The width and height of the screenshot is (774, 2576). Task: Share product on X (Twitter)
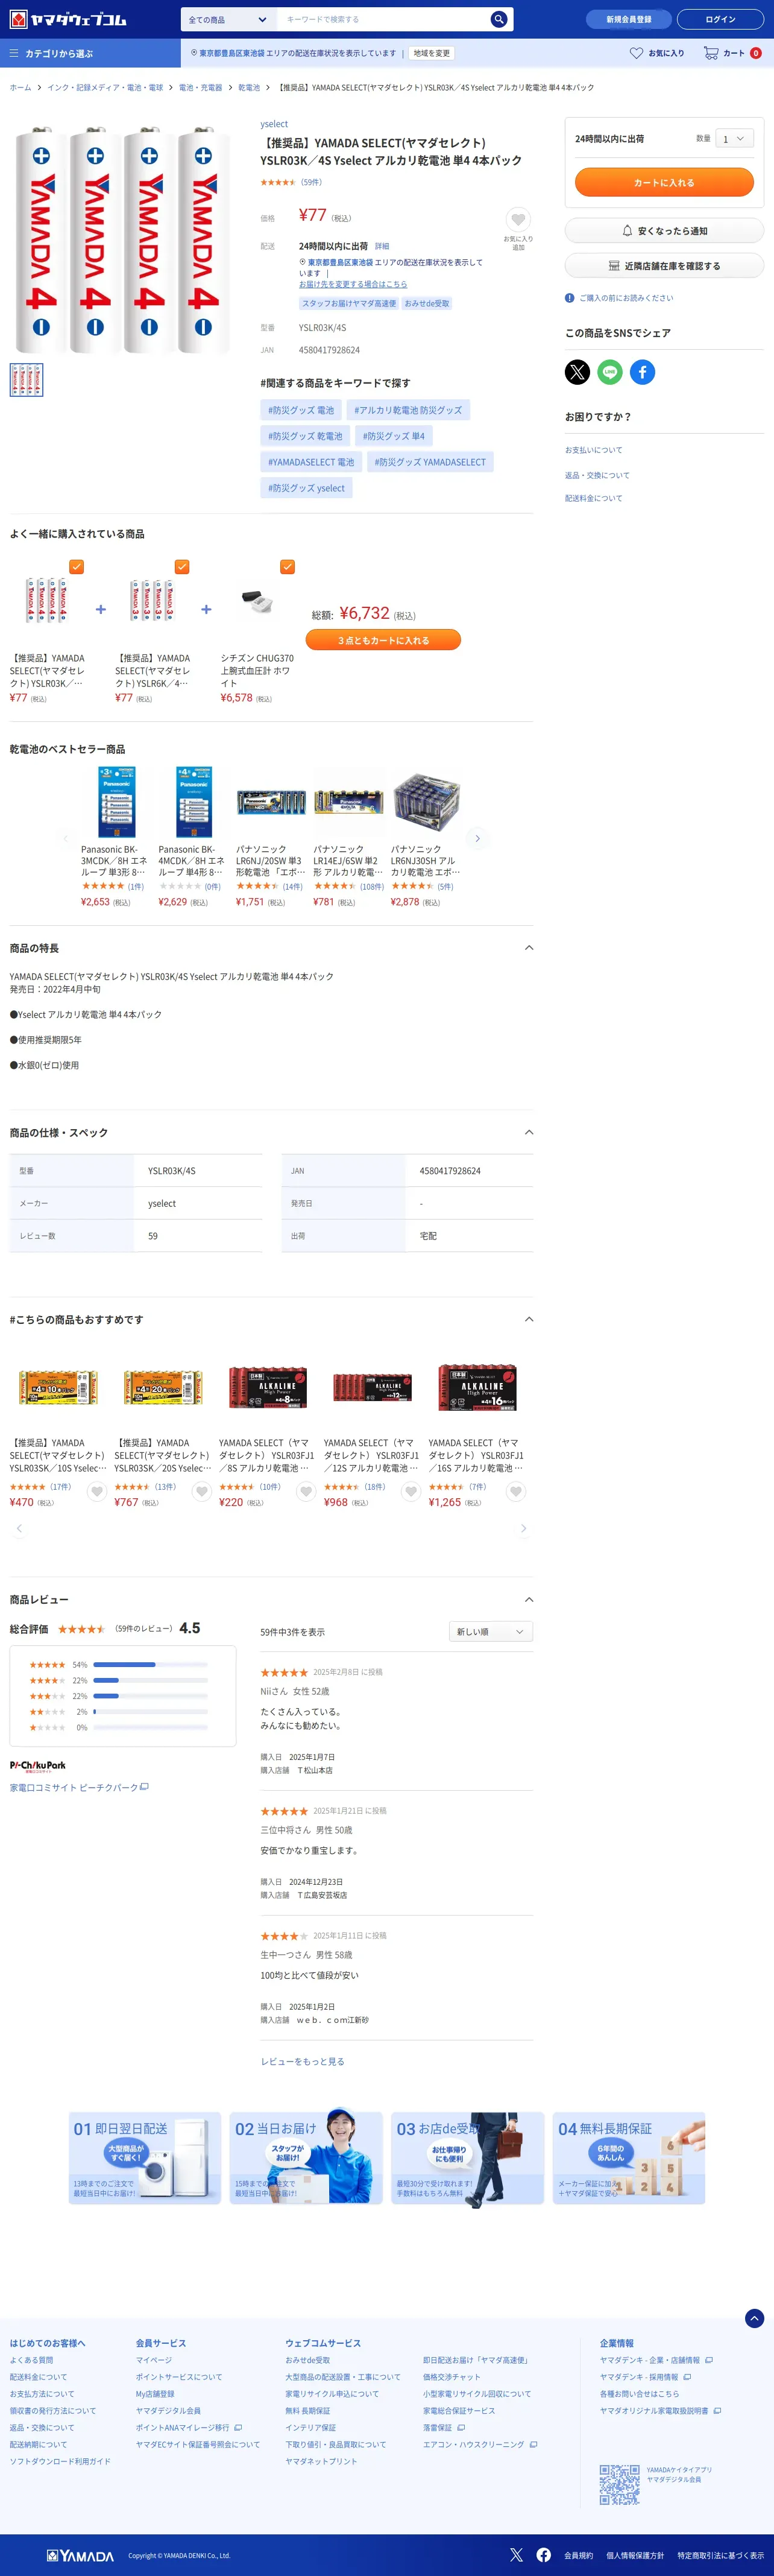(x=577, y=372)
